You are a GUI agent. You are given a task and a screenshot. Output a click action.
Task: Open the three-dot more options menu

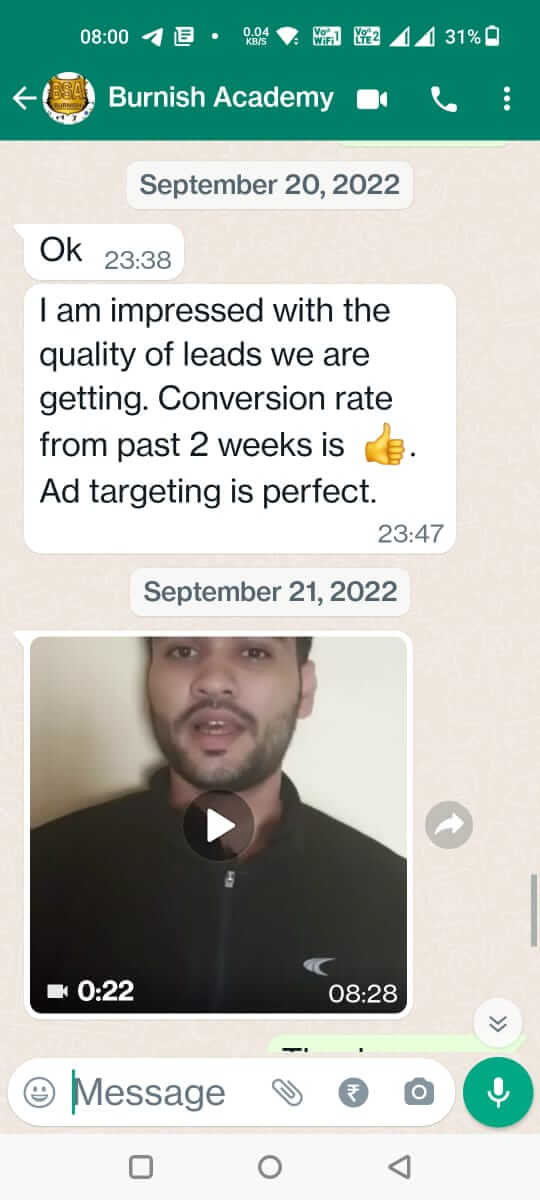(x=507, y=98)
